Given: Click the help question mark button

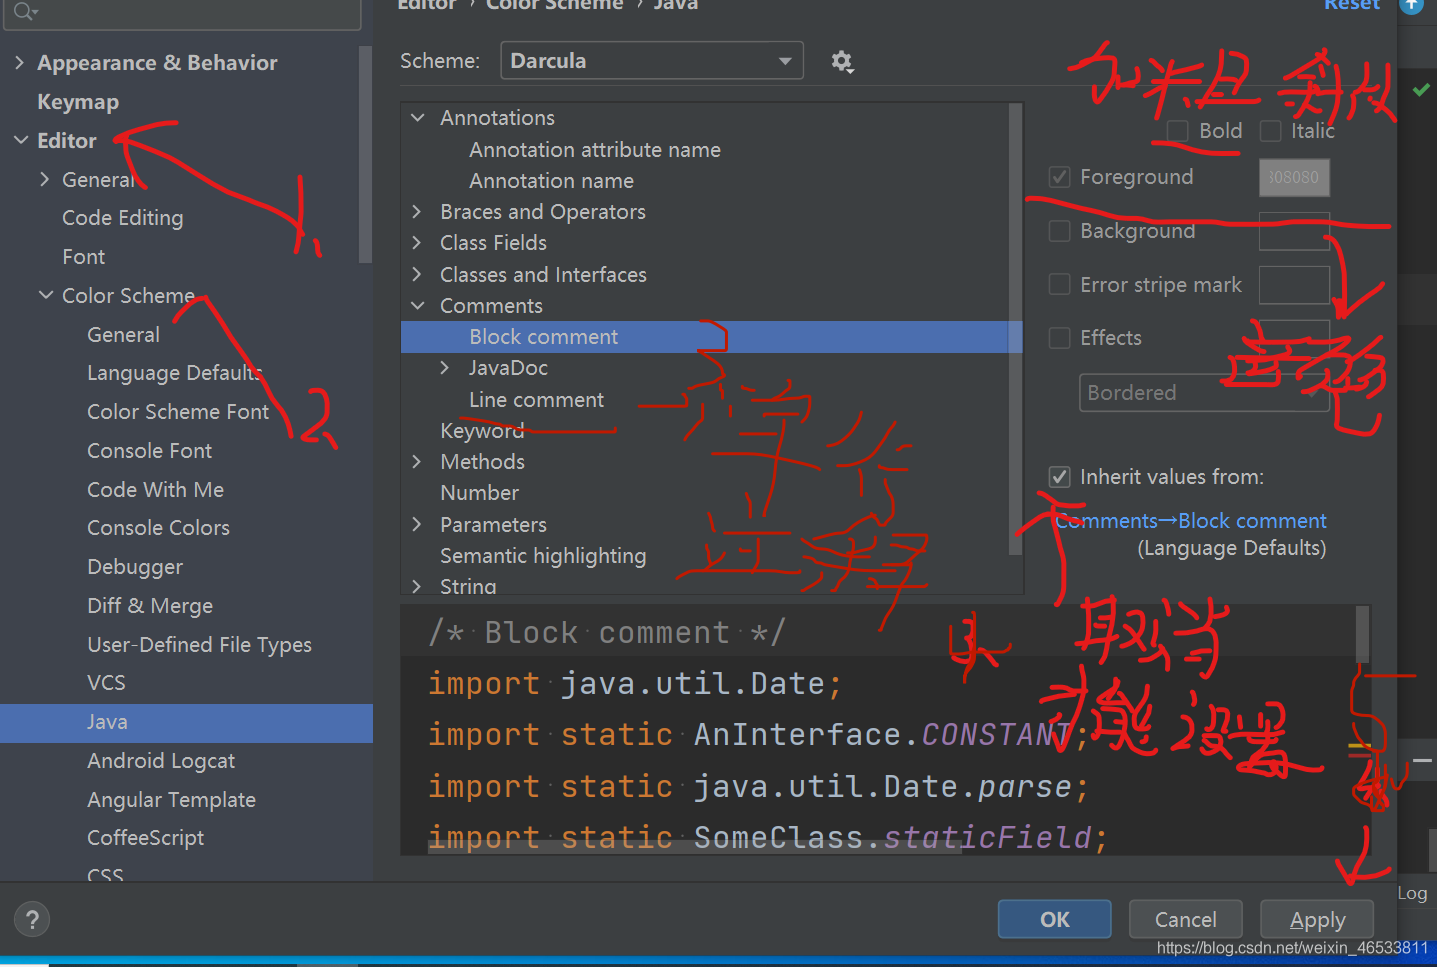Looking at the screenshot, I should point(32,919).
